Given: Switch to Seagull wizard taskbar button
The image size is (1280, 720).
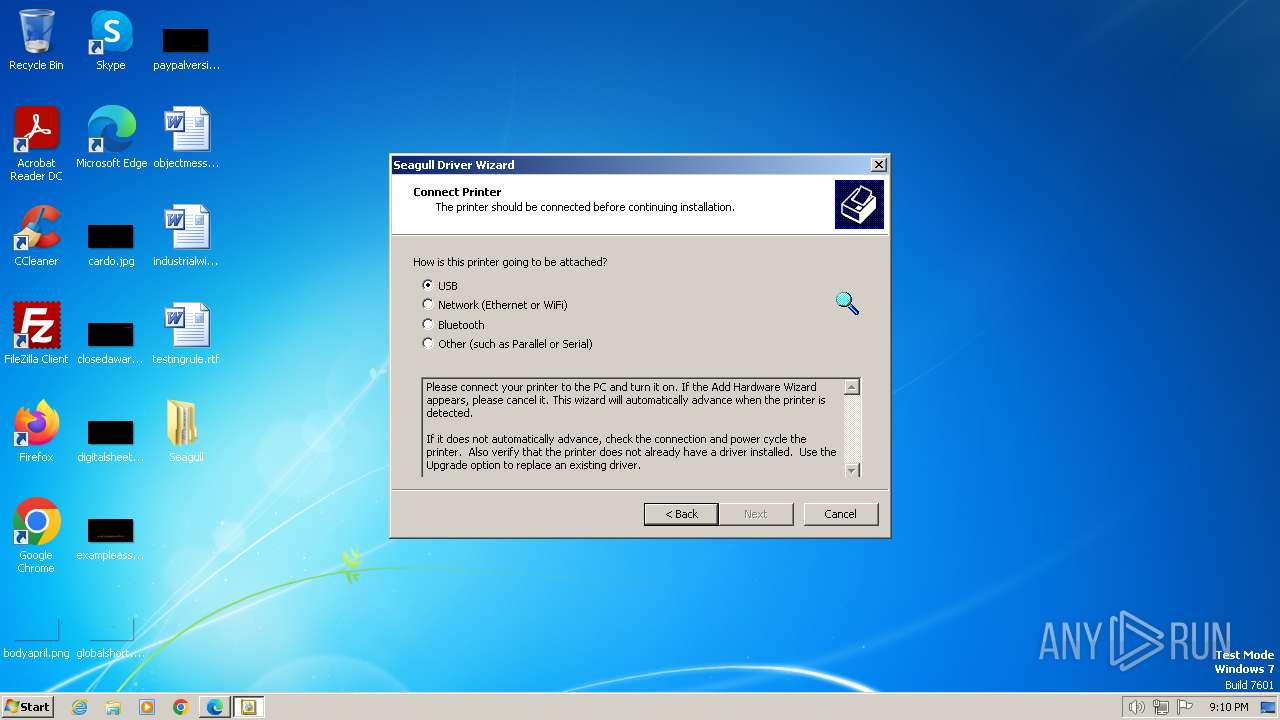Looking at the screenshot, I should (249, 707).
